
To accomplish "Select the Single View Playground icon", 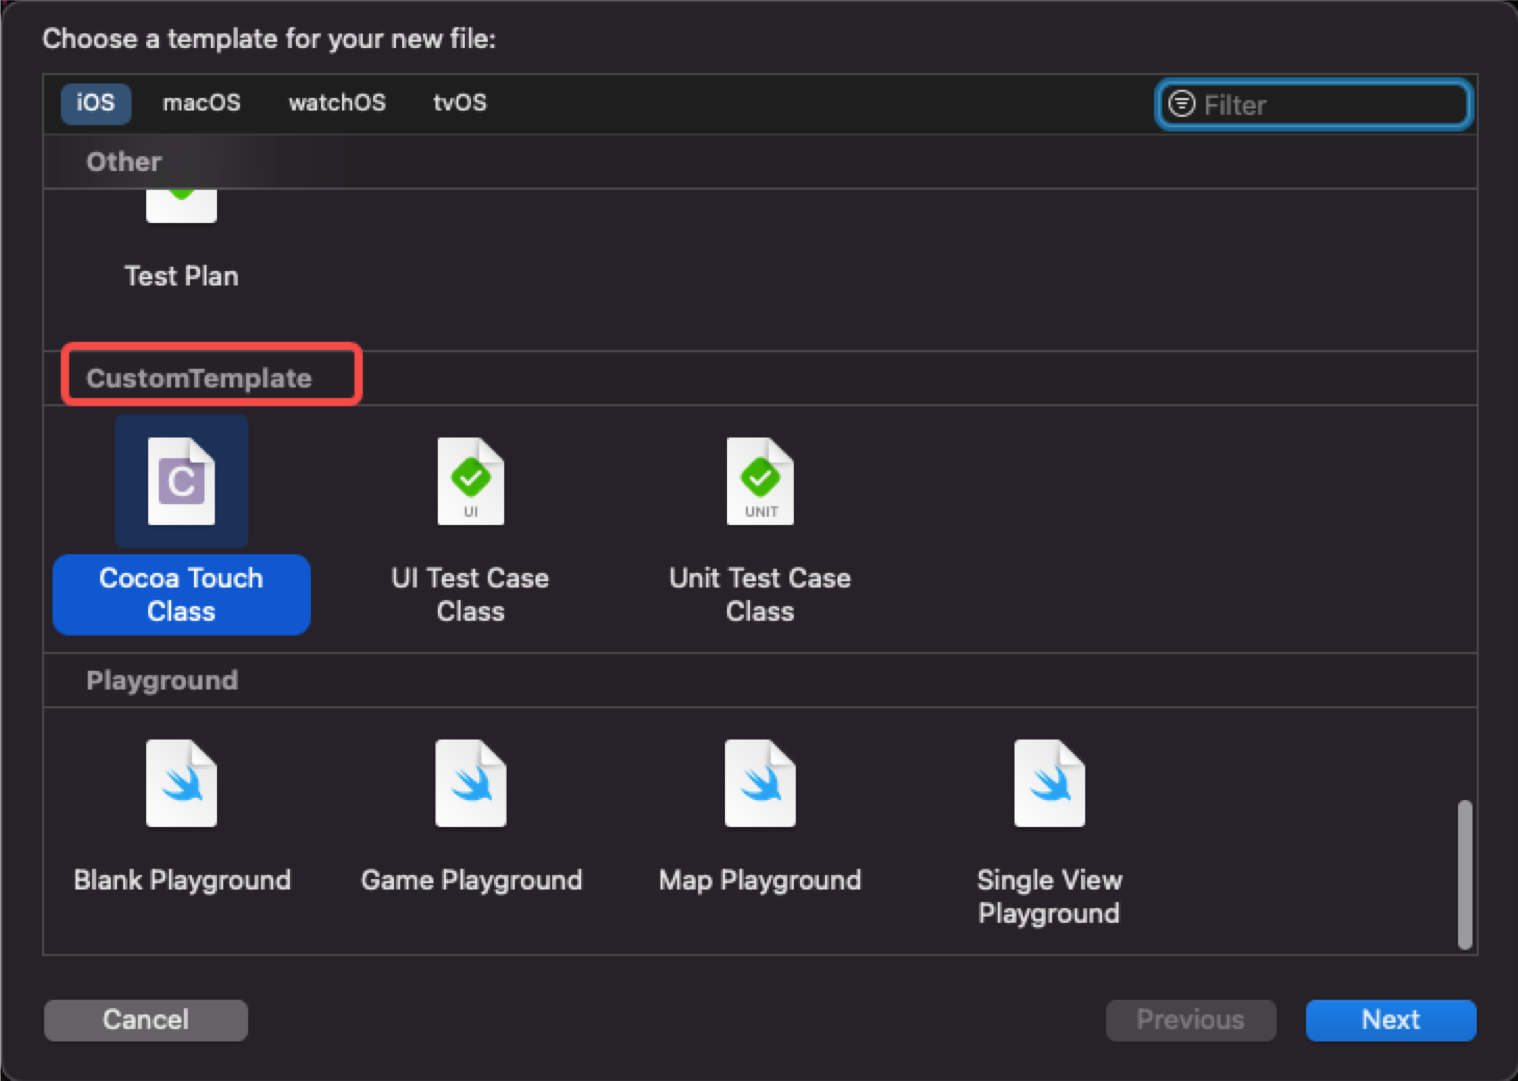I will [1049, 783].
